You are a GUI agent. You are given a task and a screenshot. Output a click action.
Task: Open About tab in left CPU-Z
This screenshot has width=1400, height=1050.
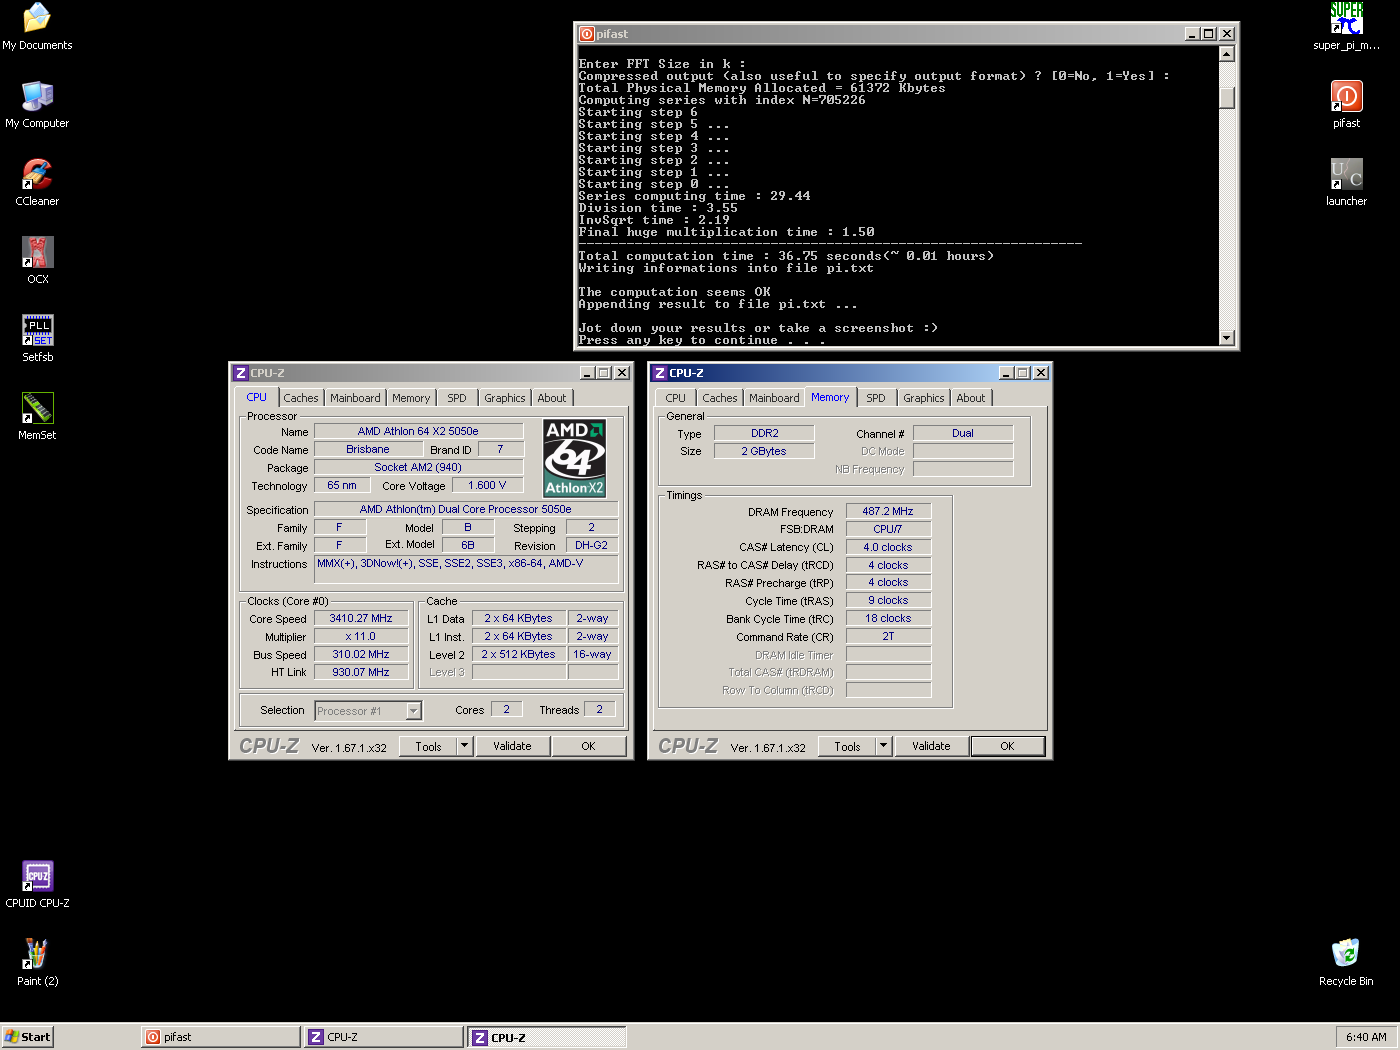[552, 398]
